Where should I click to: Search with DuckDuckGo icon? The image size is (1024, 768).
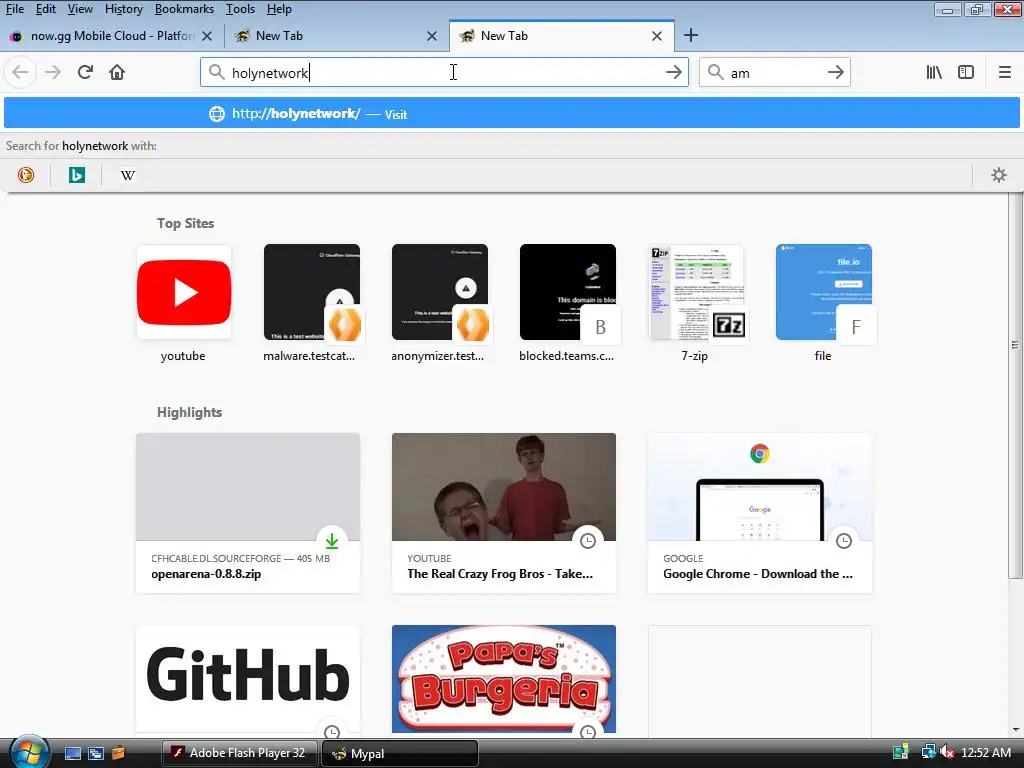(26, 175)
